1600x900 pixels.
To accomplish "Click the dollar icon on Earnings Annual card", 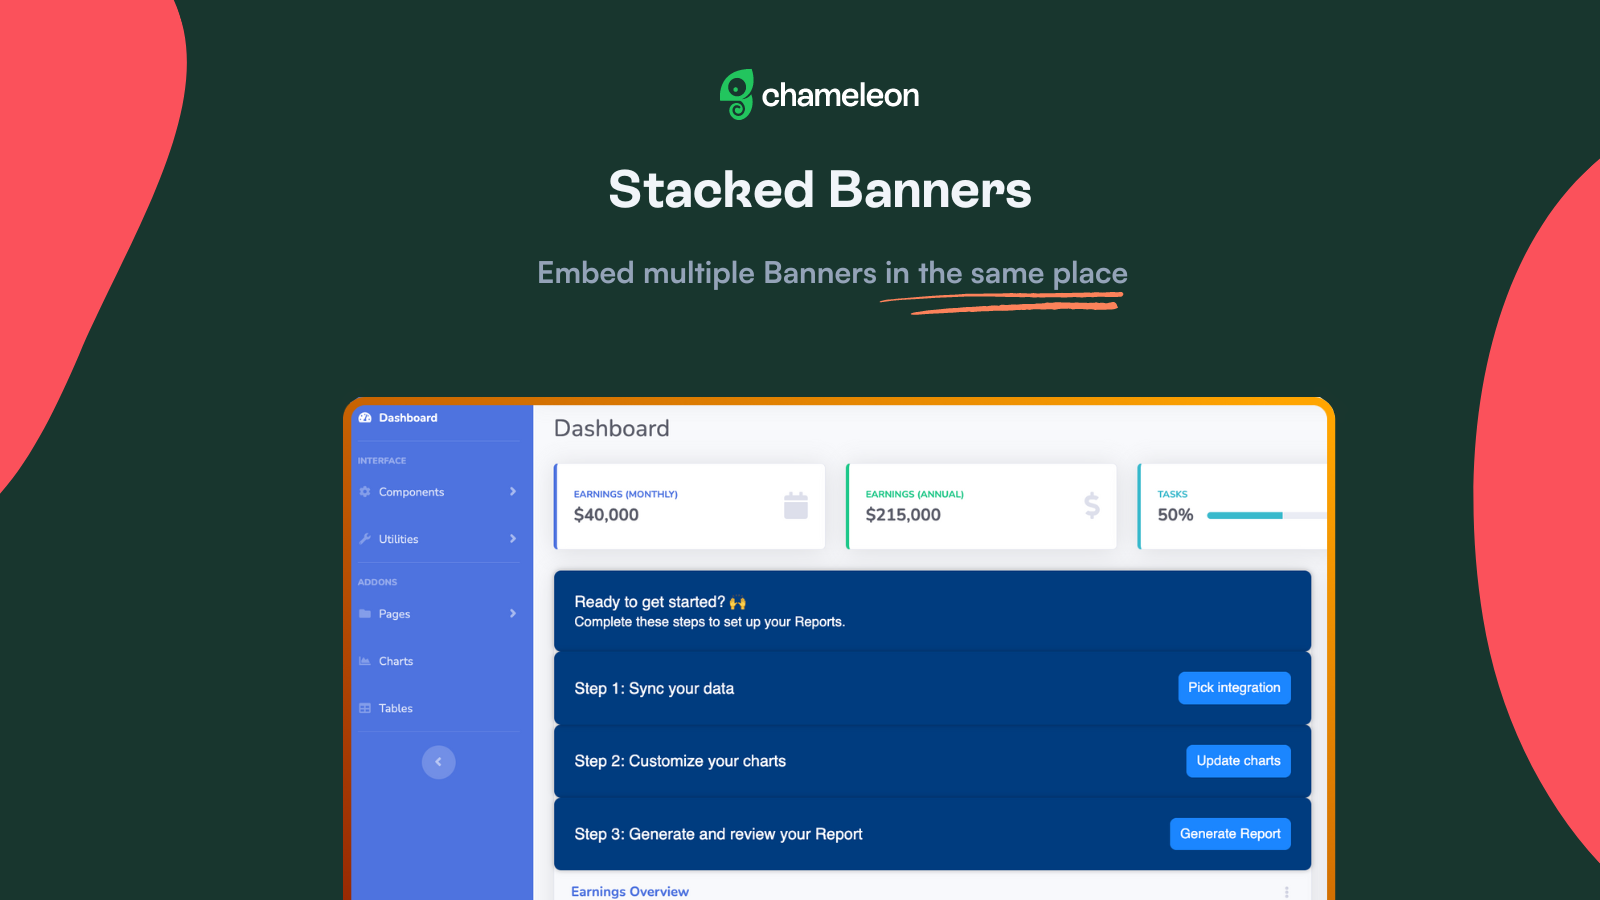I will (1092, 505).
